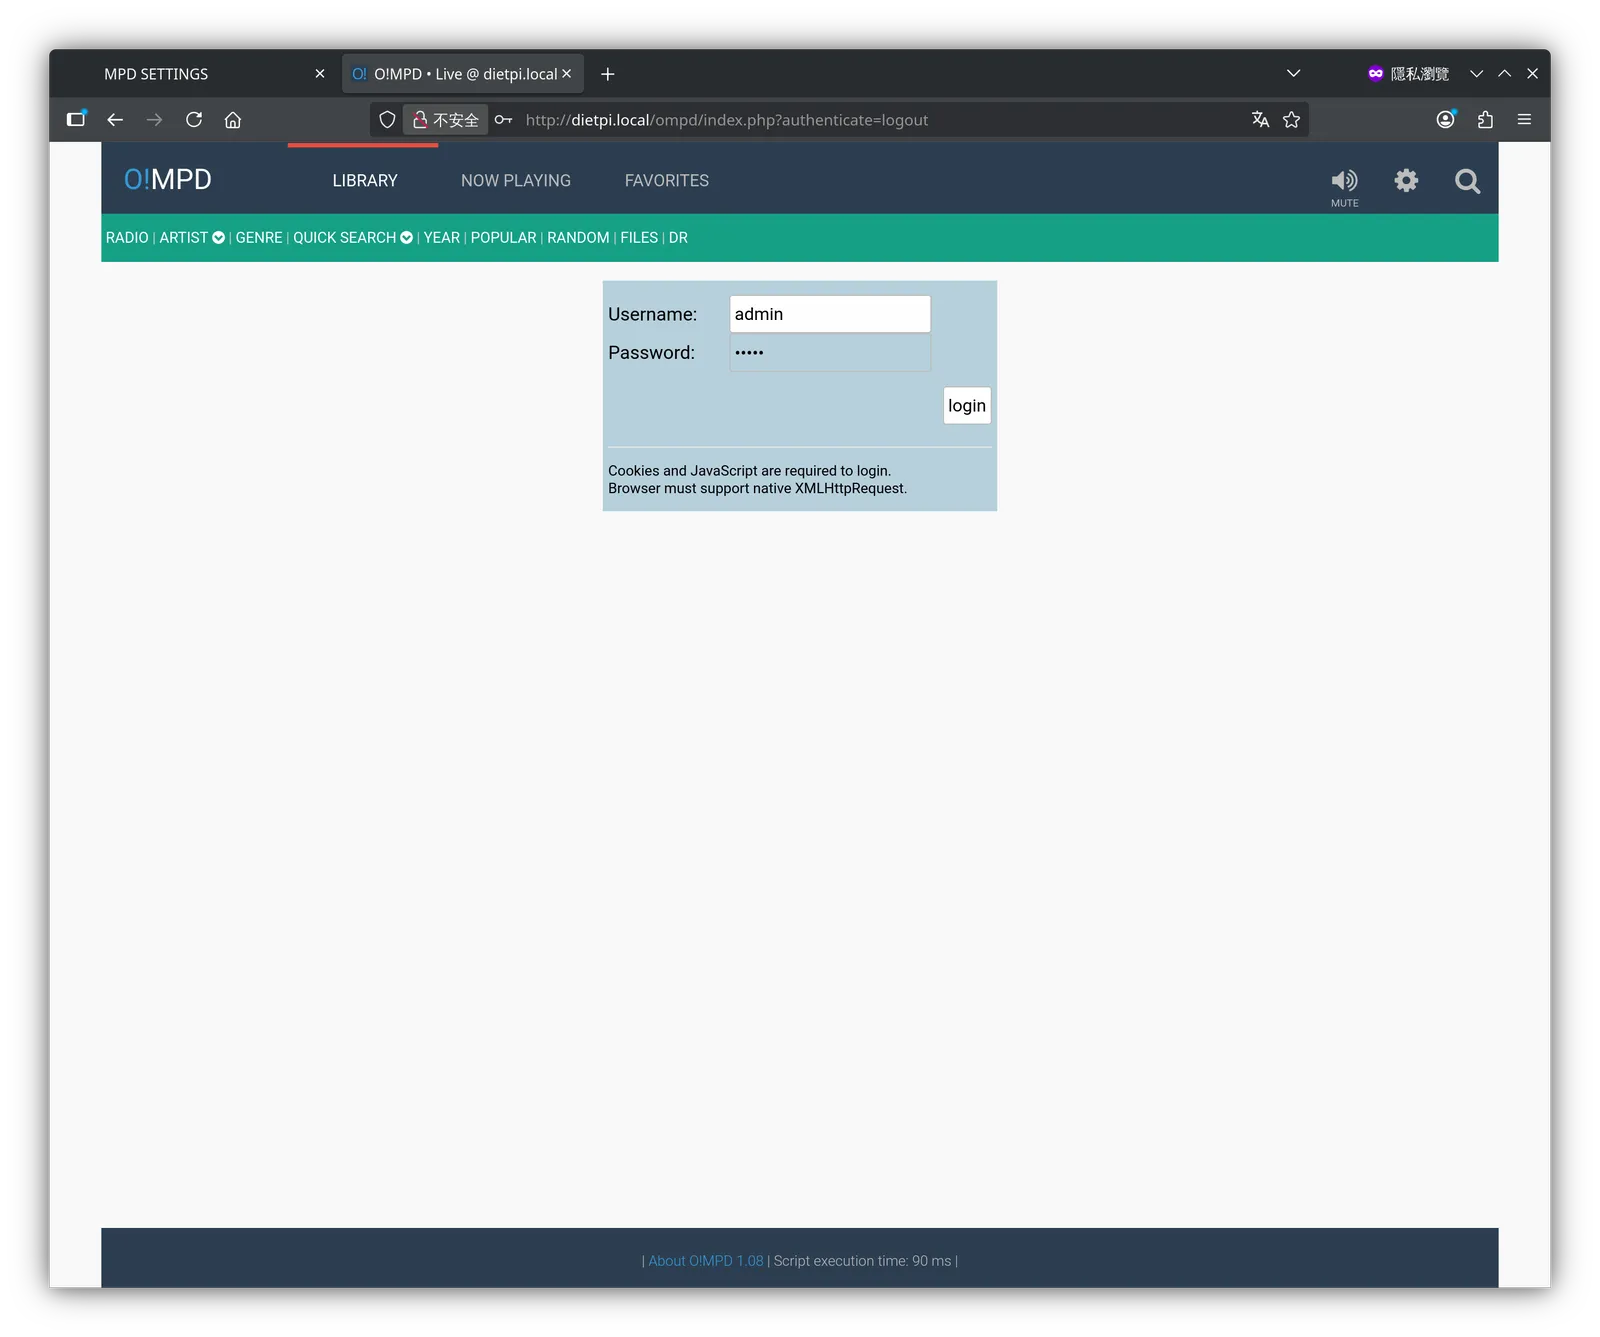Open the FILES link in the submenu

(x=639, y=238)
